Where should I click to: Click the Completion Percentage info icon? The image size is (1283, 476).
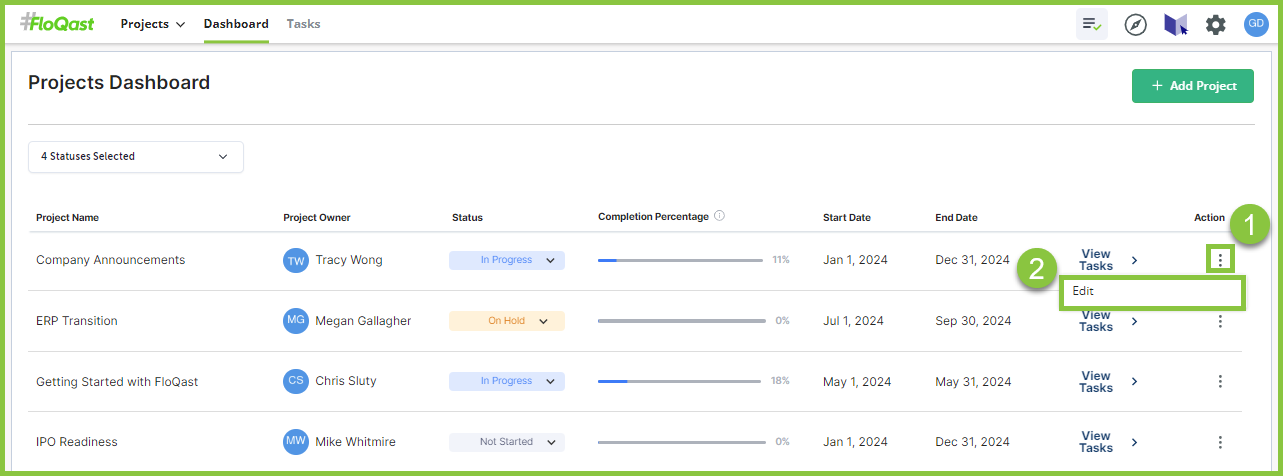(x=720, y=216)
